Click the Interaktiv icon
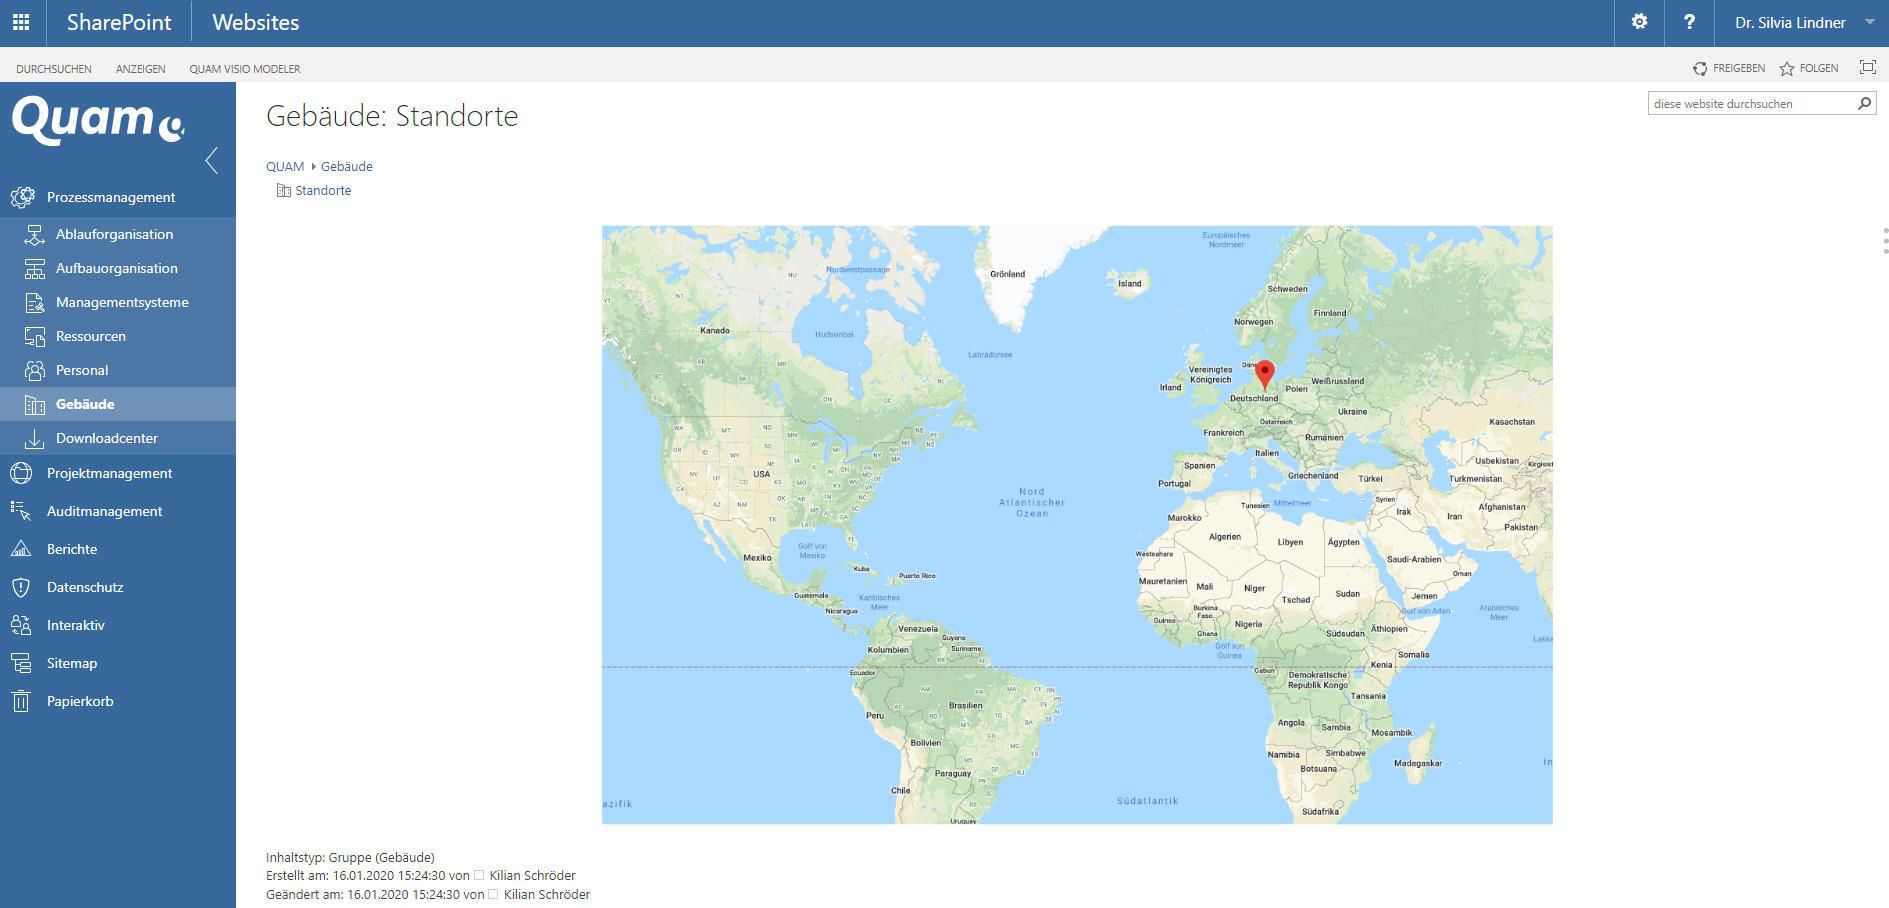Viewport: 1889px width, 908px height. [21, 625]
